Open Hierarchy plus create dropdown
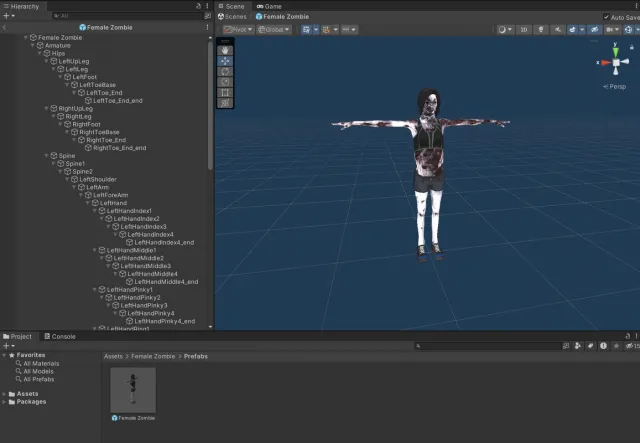Viewport: 640px width, 443px height. tap(9, 16)
